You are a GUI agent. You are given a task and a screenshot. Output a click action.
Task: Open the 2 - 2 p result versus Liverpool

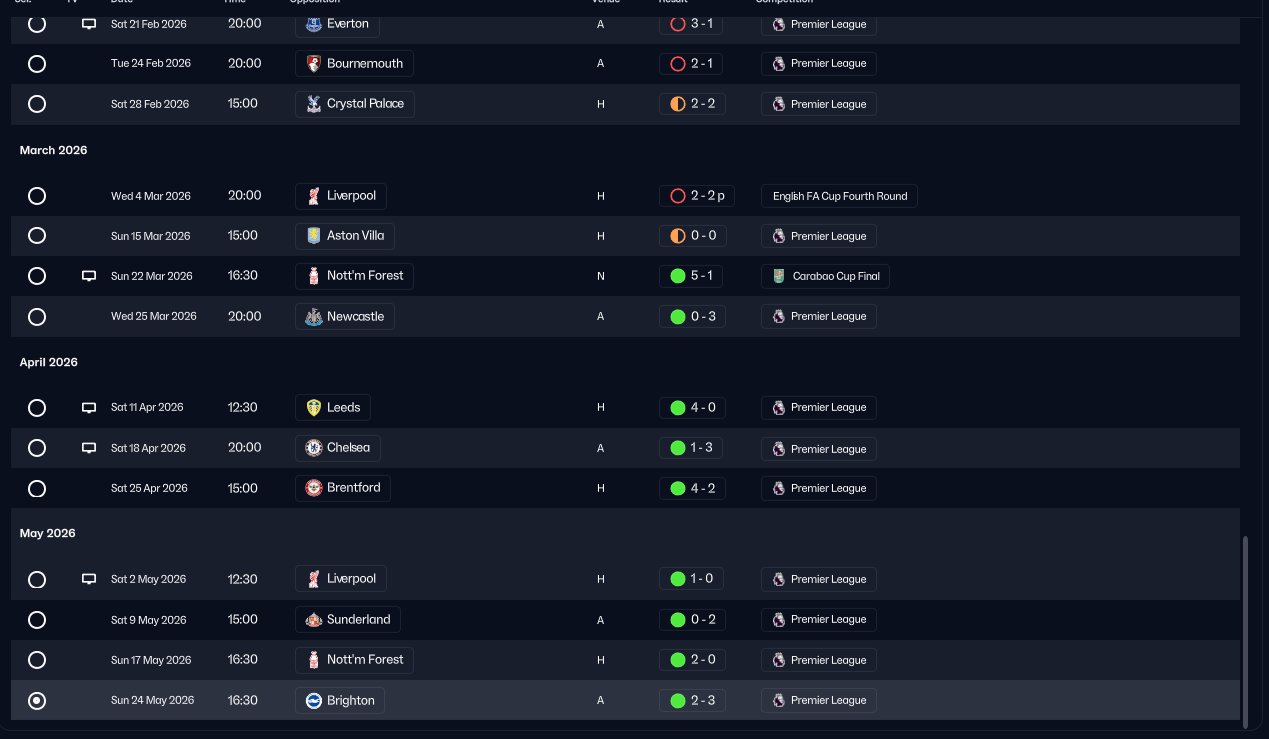point(697,196)
